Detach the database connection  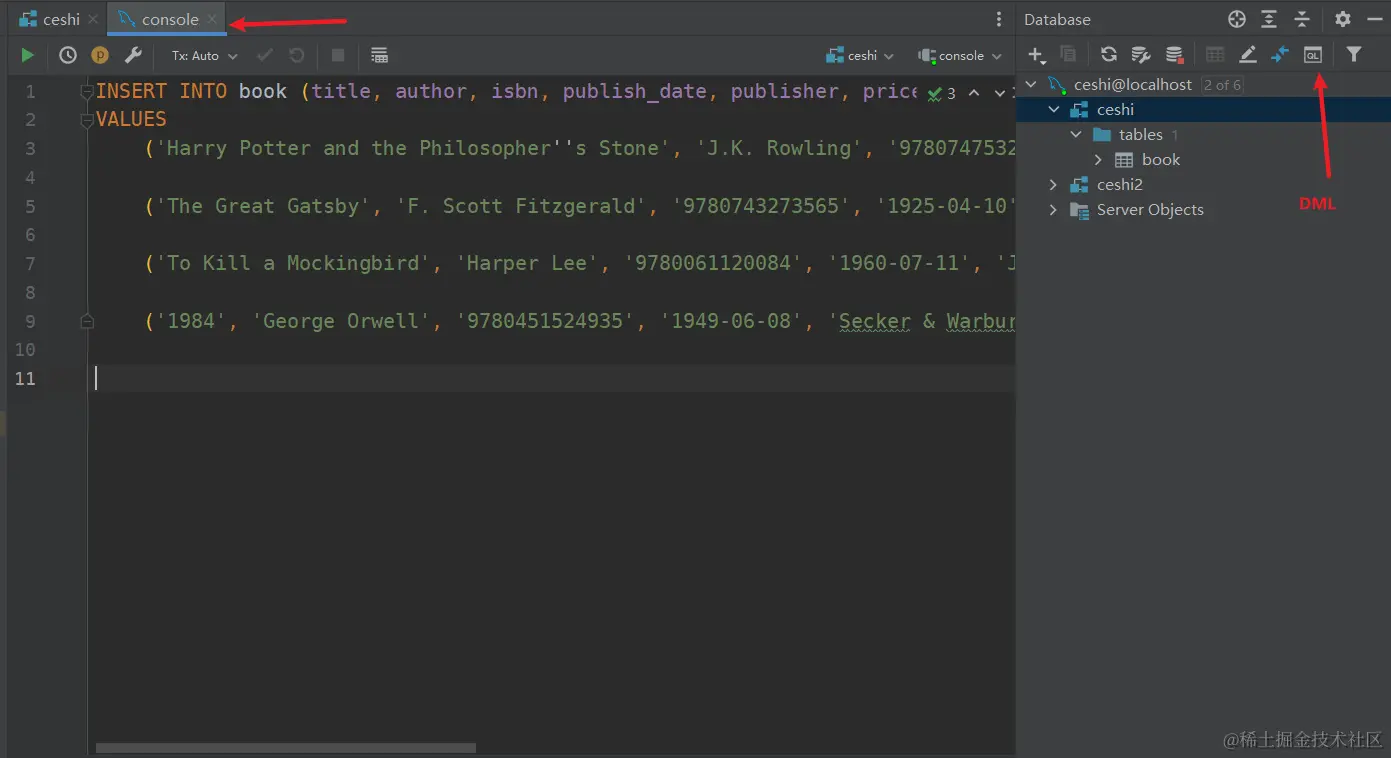[x=1174, y=55]
